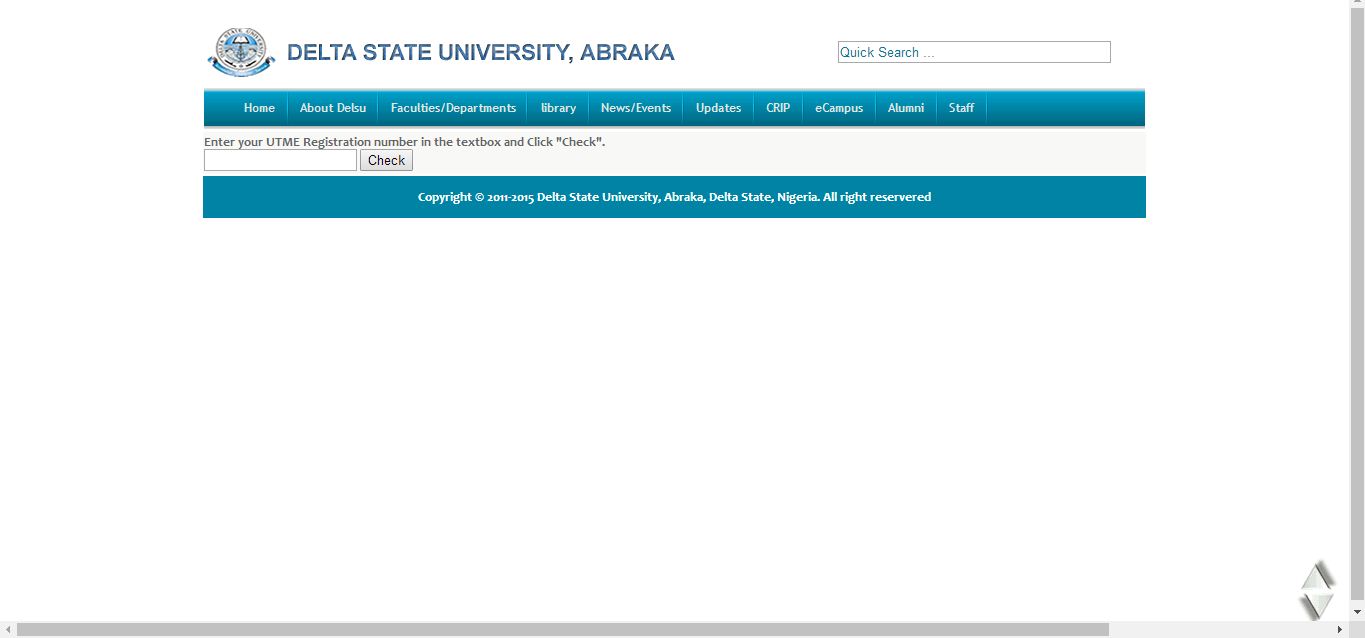1365x638 pixels.
Task: Open the CRIP navigation link
Action: 778,108
